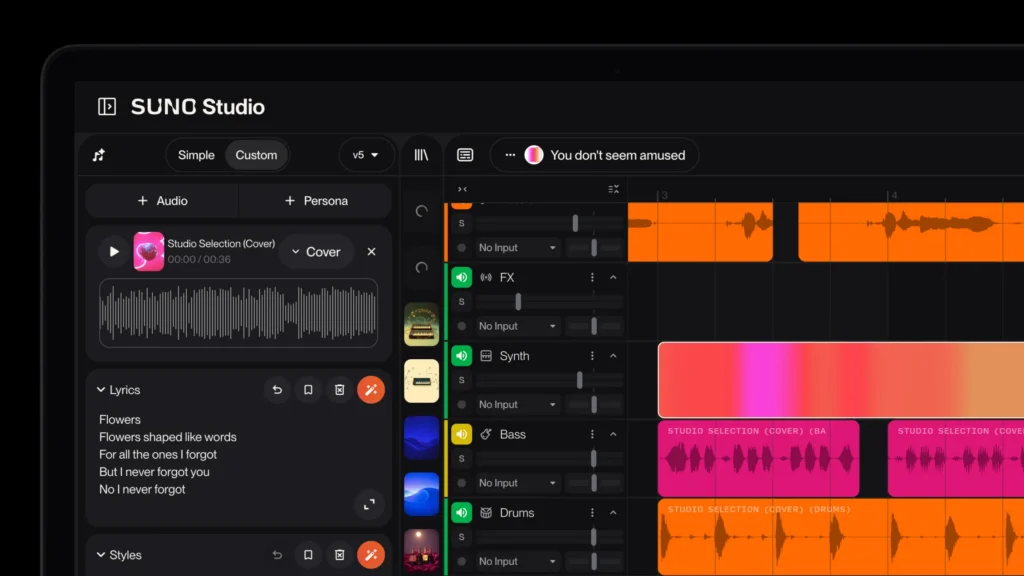This screenshot has height=576, width=1024.
Task: Select the Custom tab
Action: [256, 155]
